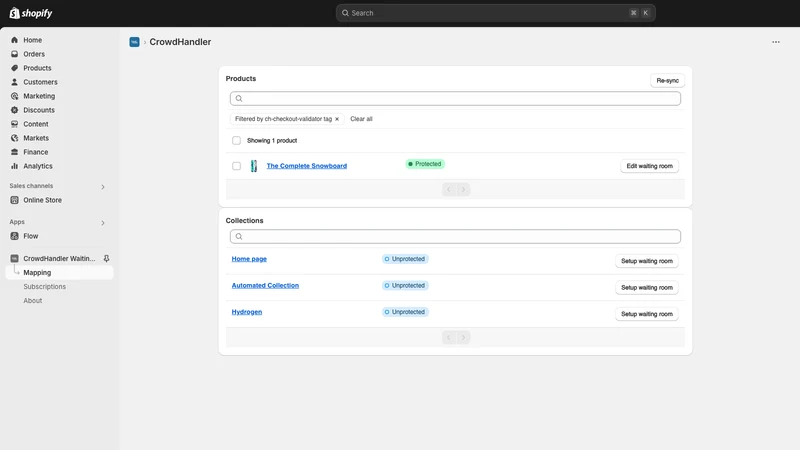
Task: Click into the Collections search field
Action: (x=455, y=236)
